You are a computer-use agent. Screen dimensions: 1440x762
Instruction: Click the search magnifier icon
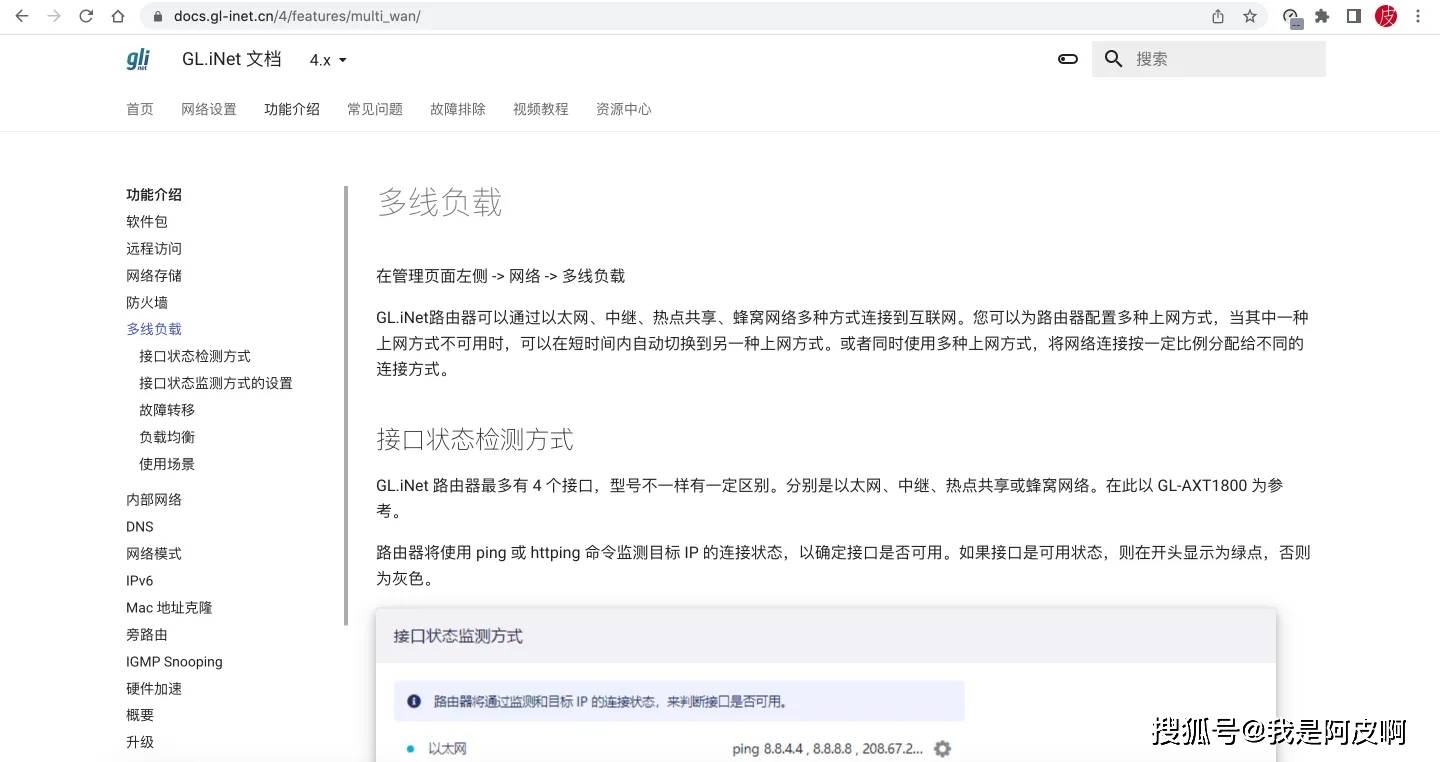pyautogui.click(x=1114, y=59)
